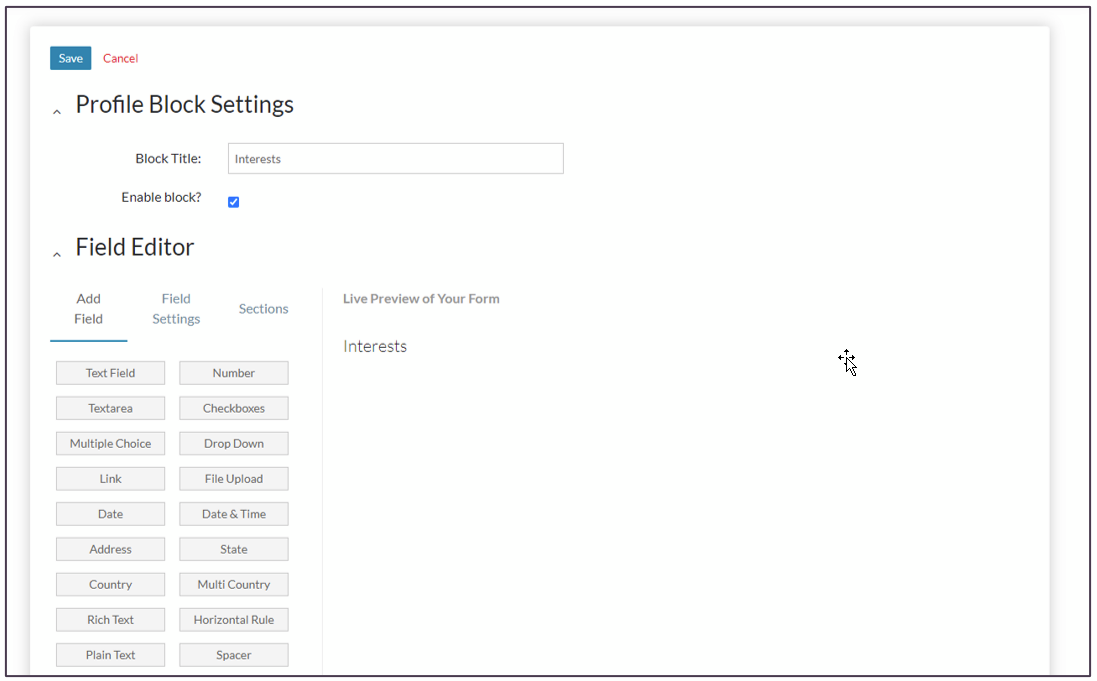Add a Checkboxes field

(x=234, y=408)
